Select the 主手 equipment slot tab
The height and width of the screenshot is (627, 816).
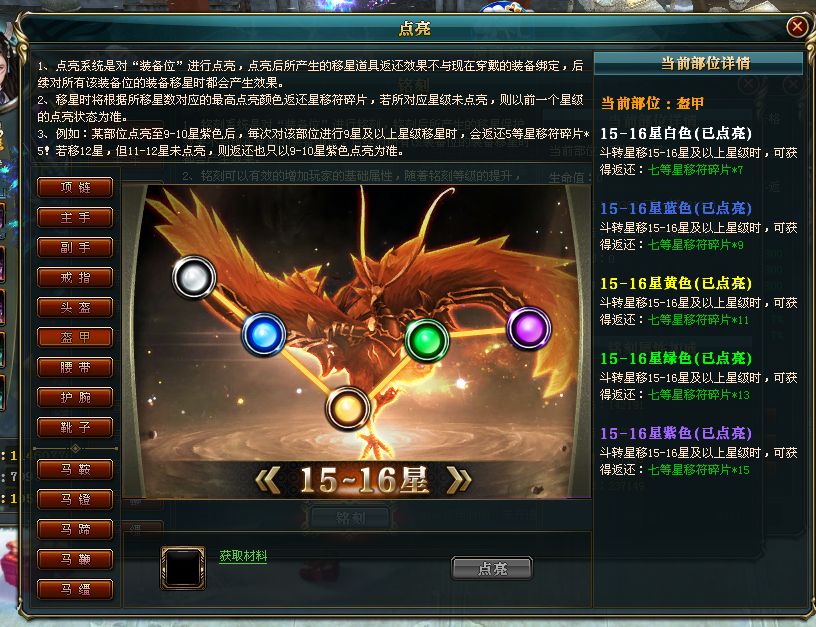[75, 217]
